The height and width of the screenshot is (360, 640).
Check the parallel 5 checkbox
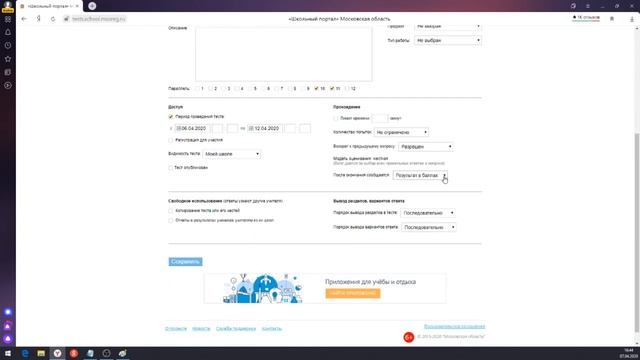(250, 89)
